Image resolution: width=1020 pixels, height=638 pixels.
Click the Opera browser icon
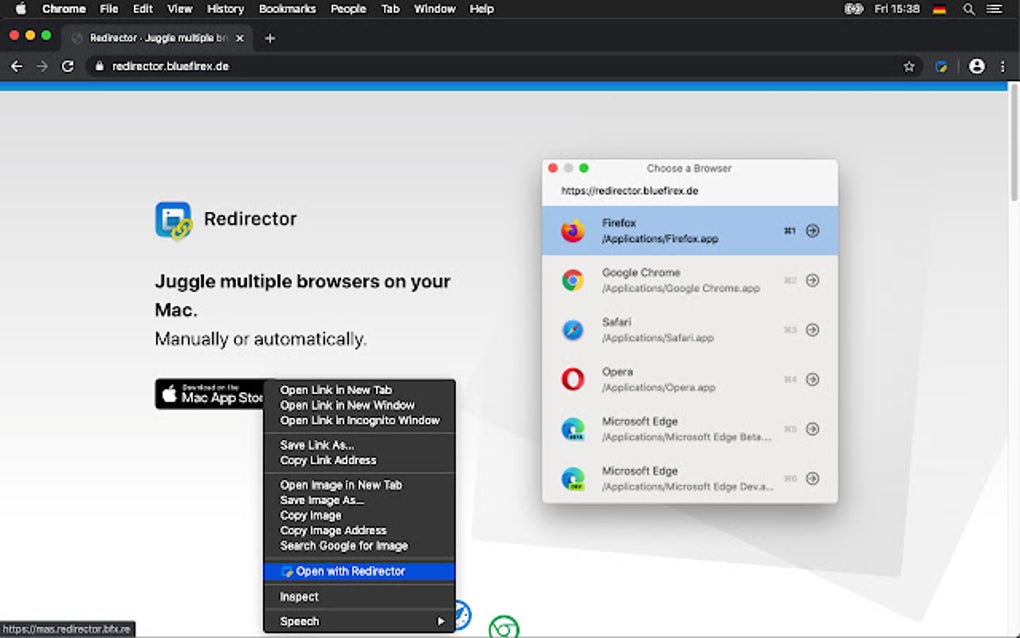[573, 379]
